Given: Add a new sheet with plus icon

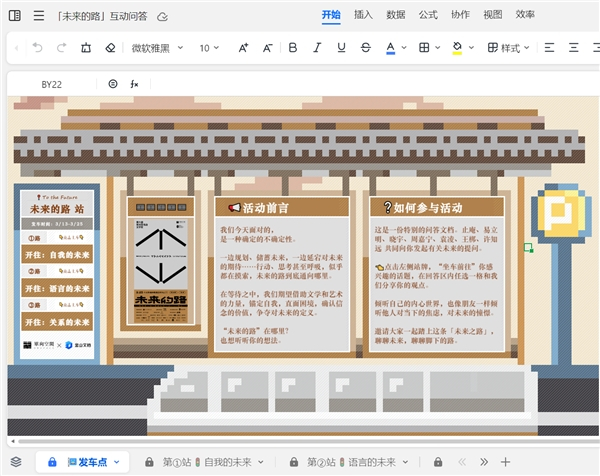Looking at the screenshot, I should (x=505, y=462).
